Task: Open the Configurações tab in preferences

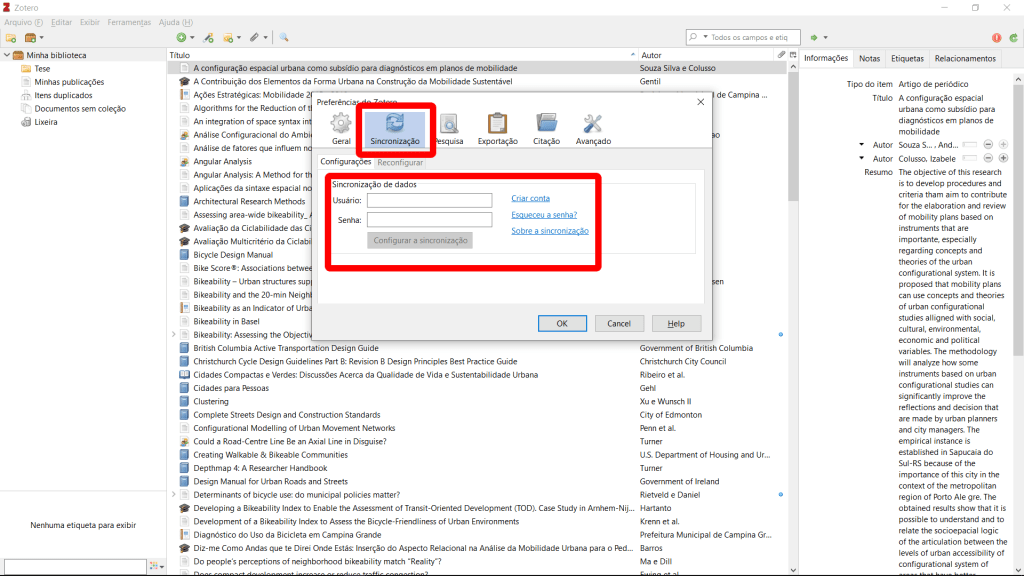Action: (345, 162)
